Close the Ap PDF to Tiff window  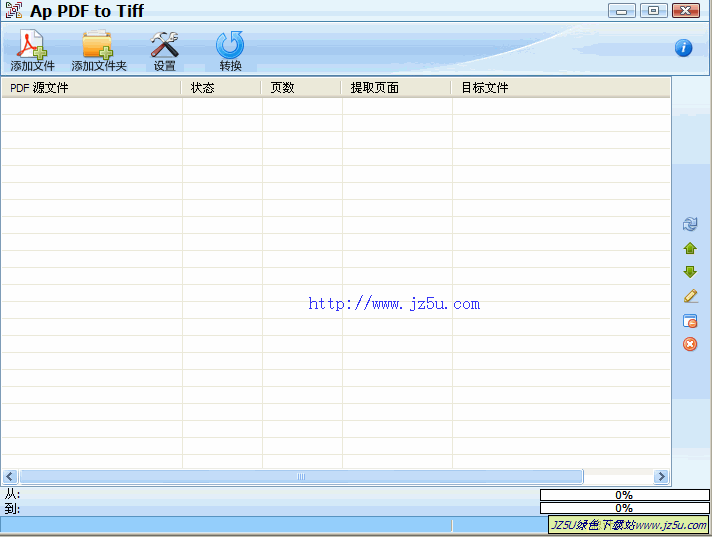[686, 10]
